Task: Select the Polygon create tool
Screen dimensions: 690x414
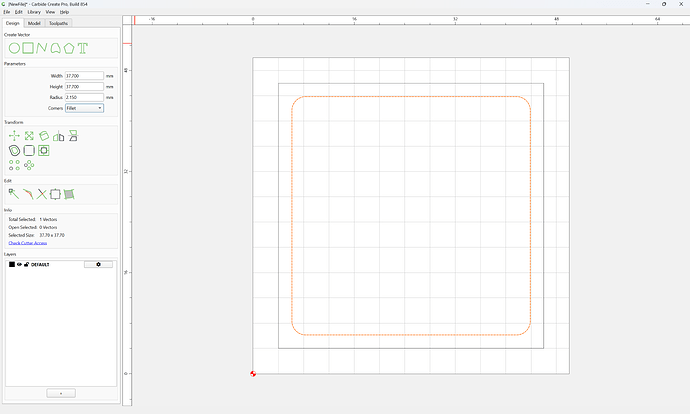Action: tap(69, 48)
